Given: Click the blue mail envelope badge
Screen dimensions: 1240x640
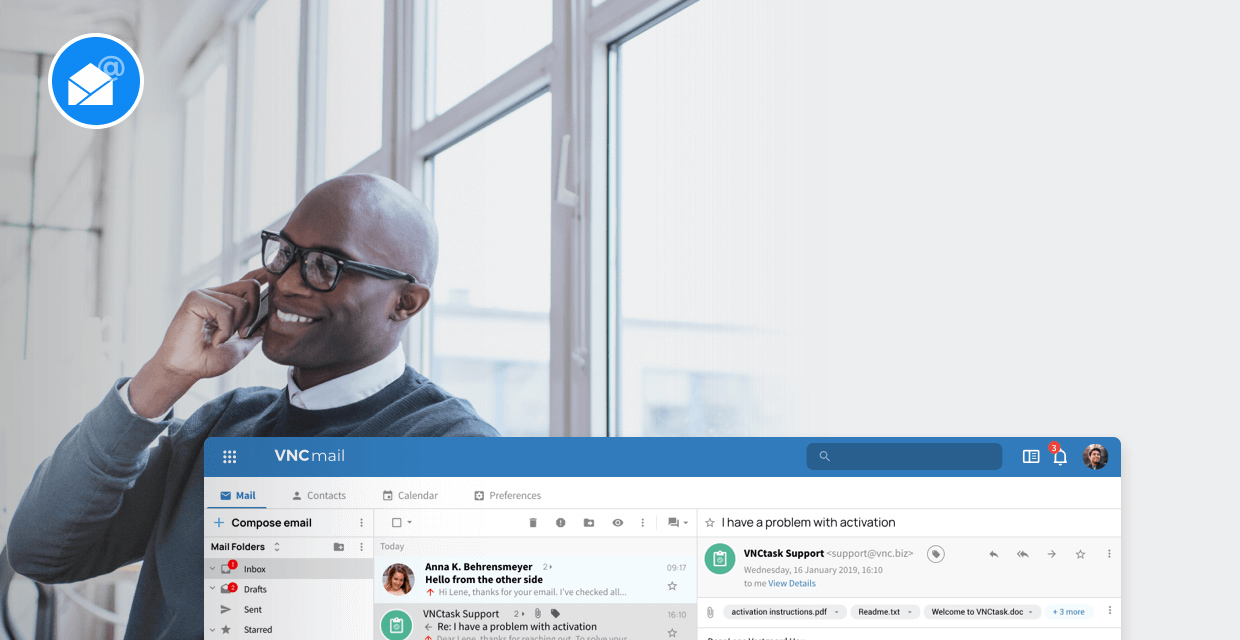Looking at the screenshot, I should click(96, 81).
